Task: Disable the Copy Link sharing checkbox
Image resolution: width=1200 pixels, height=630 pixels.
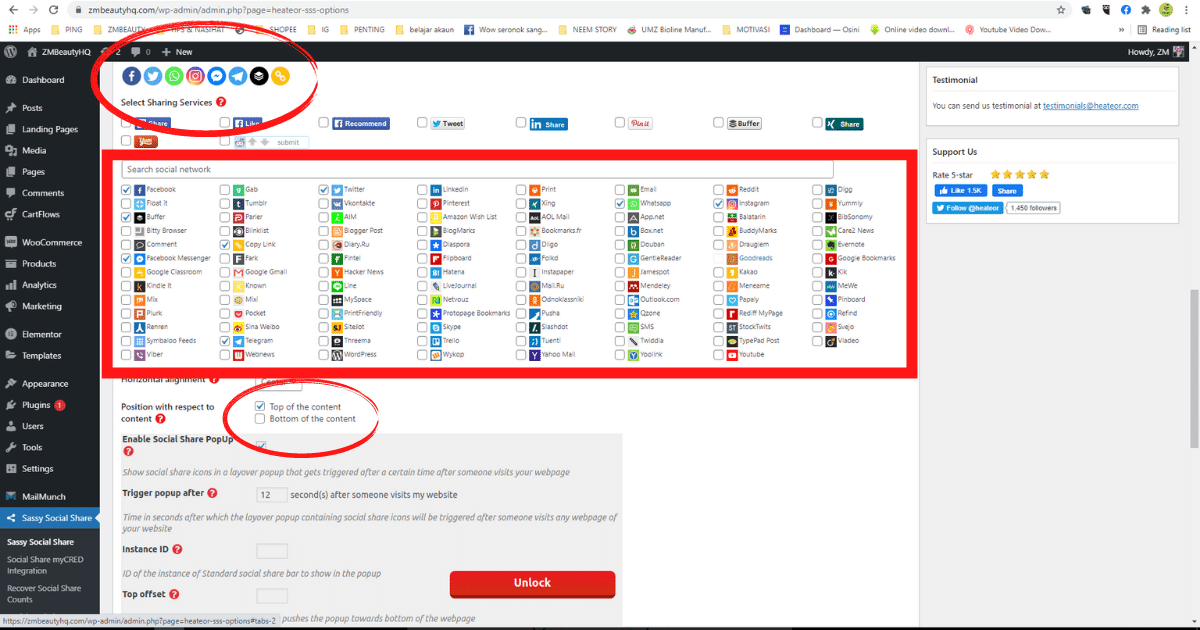Action: [x=224, y=244]
